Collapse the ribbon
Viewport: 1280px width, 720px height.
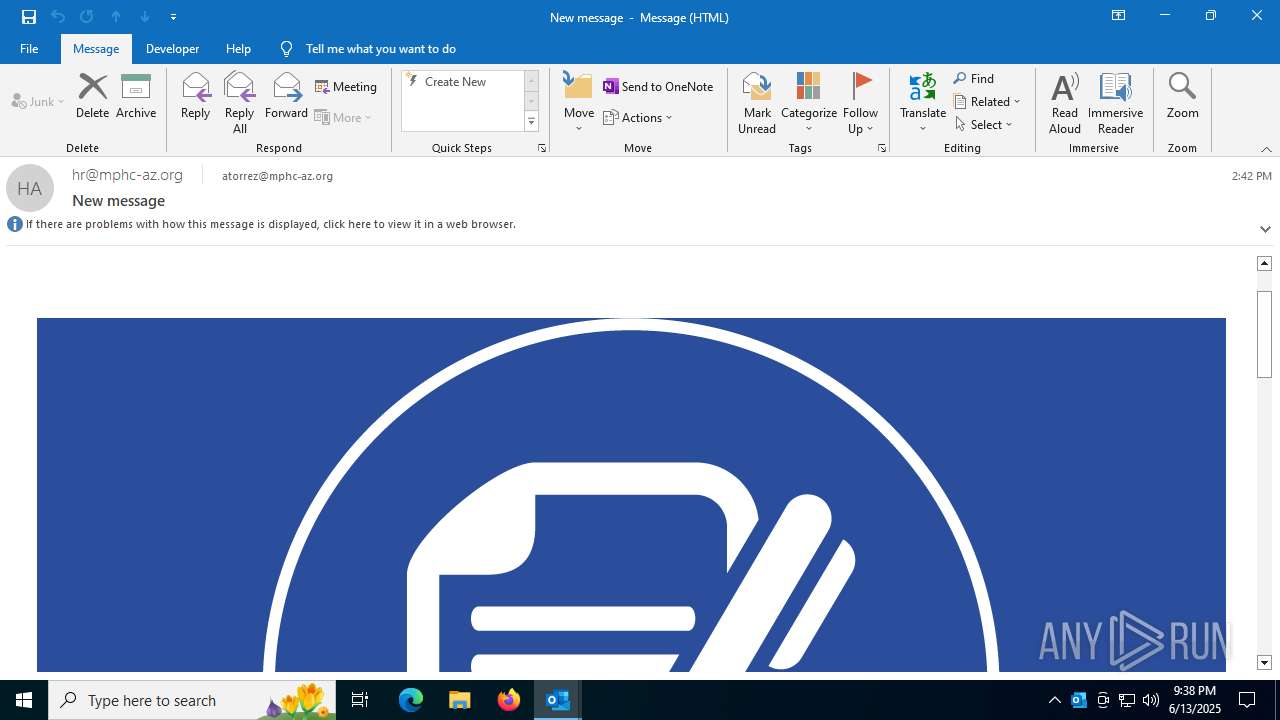pos(1266,149)
